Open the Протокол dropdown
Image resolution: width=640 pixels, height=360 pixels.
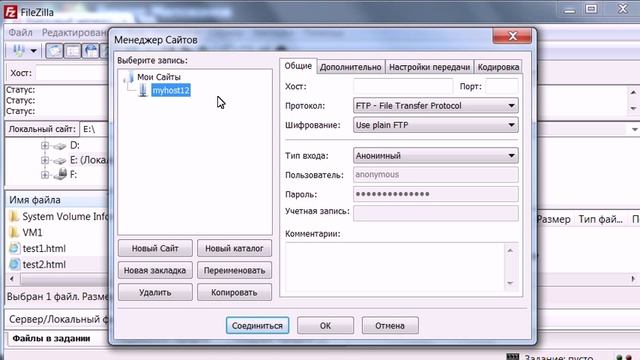(436, 105)
